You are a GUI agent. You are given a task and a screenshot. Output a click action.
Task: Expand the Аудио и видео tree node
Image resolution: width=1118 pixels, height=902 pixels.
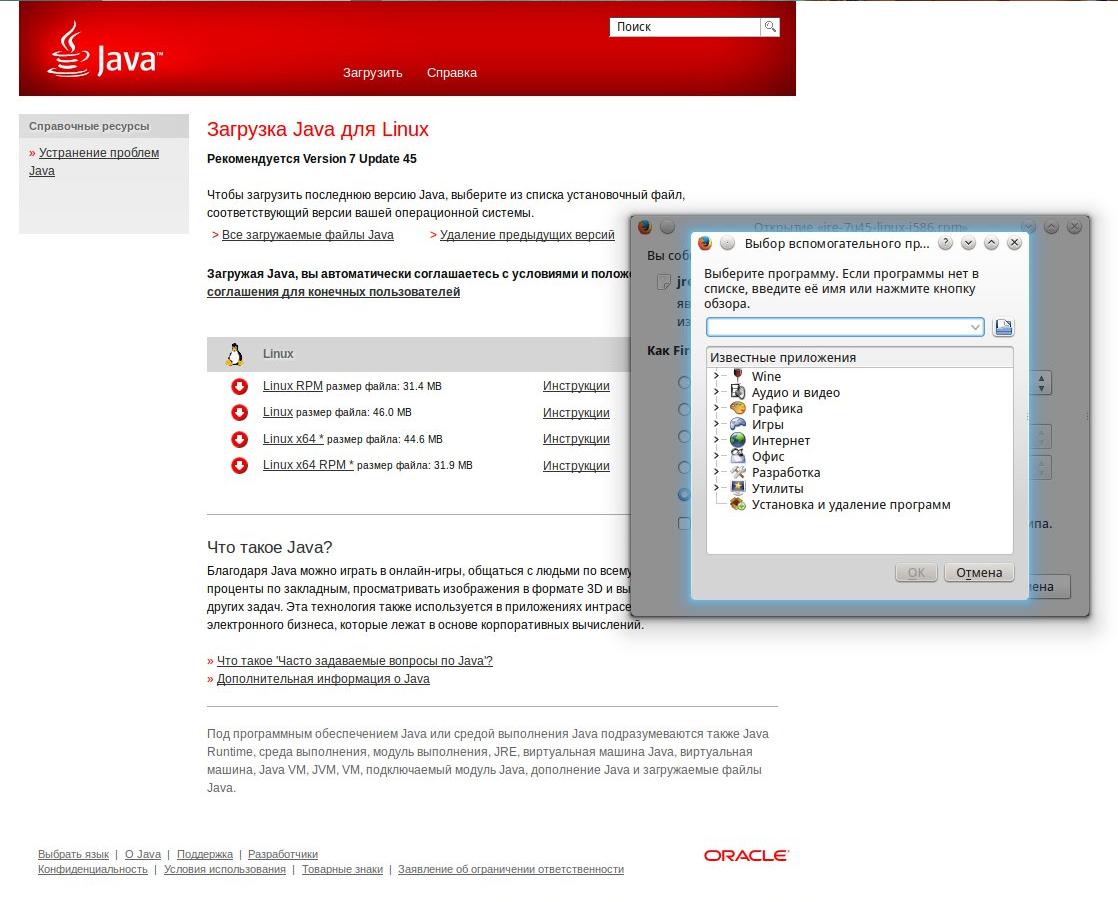(717, 391)
